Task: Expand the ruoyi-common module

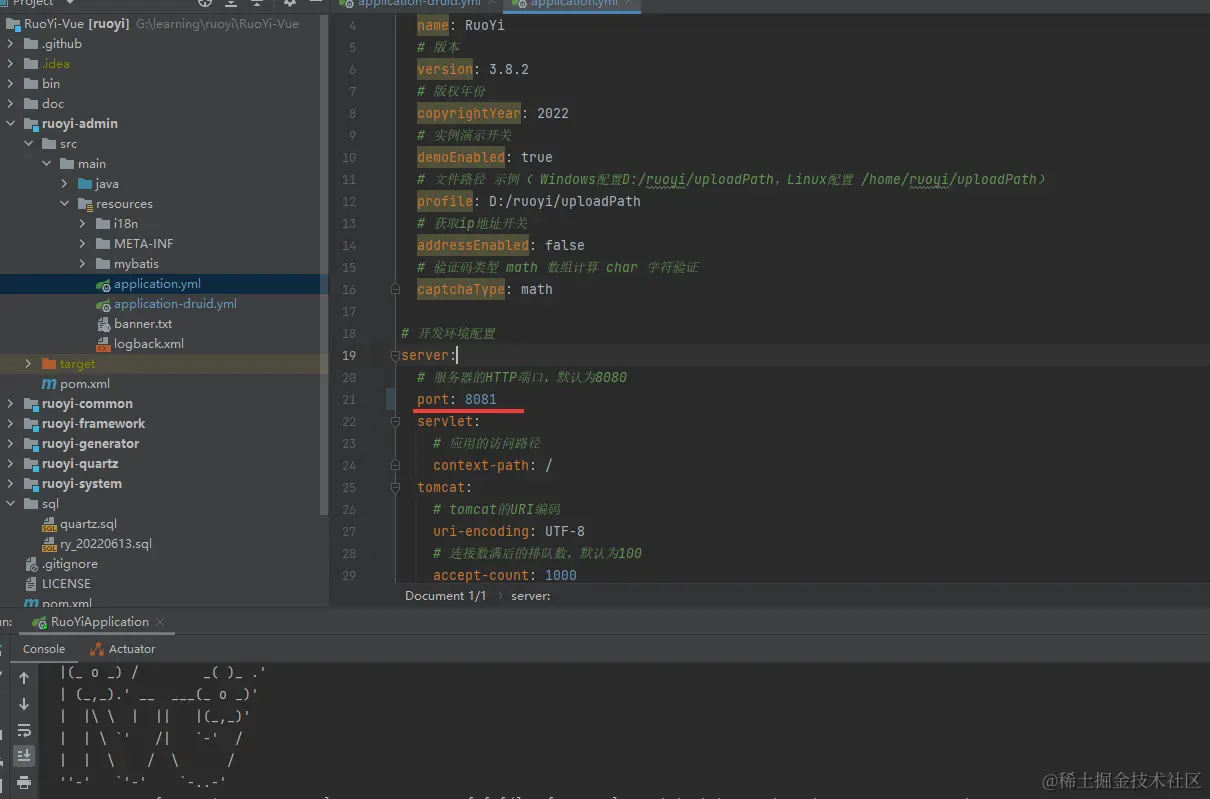Action: coord(10,404)
